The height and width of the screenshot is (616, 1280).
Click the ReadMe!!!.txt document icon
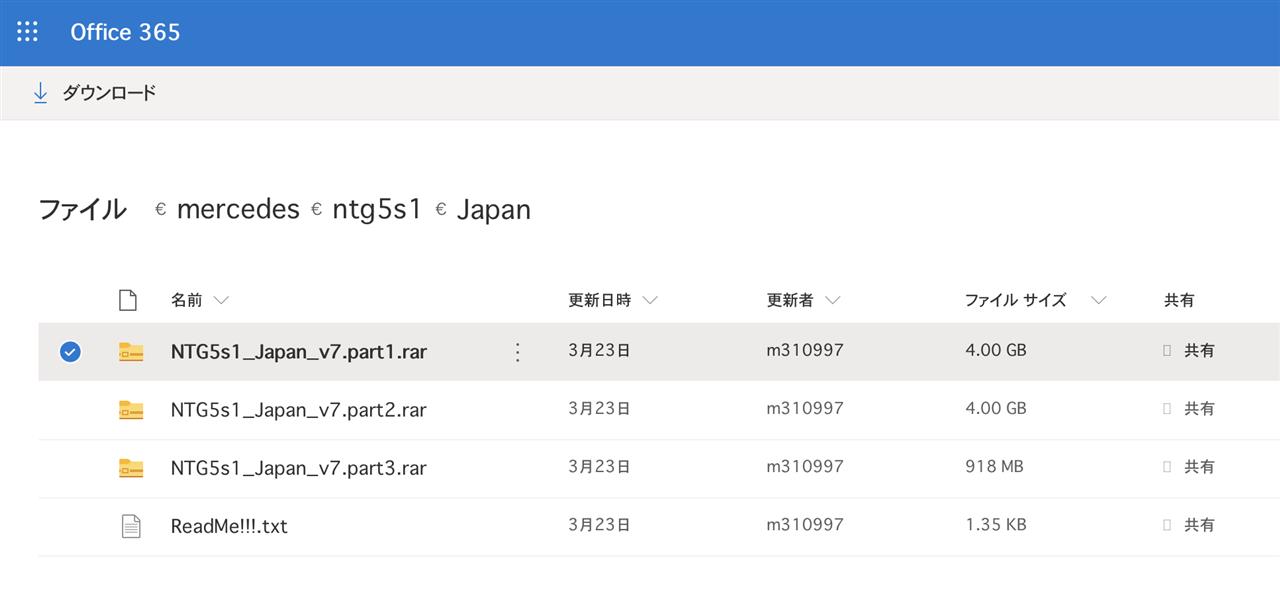pyautogui.click(x=131, y=525)
